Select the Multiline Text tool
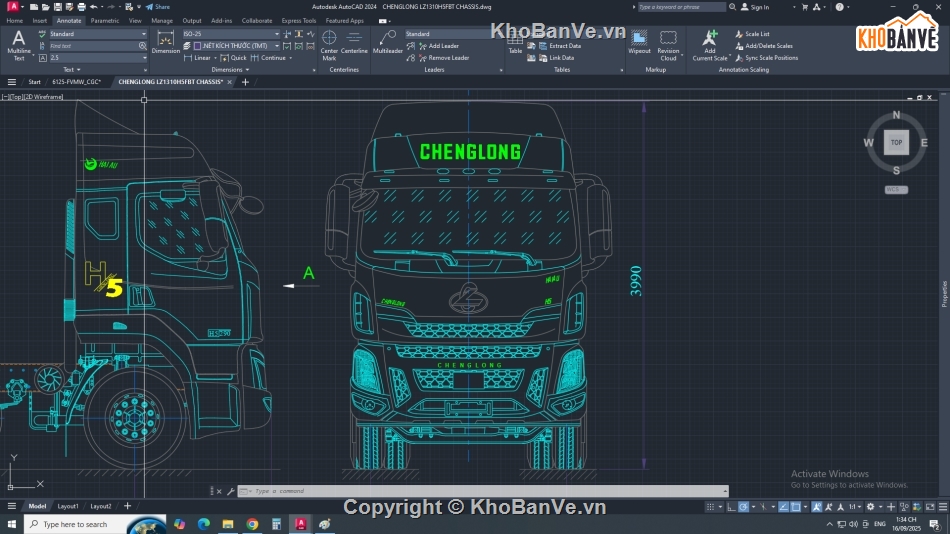The width and height of the screenshot is (950, 534). (19, 45)
